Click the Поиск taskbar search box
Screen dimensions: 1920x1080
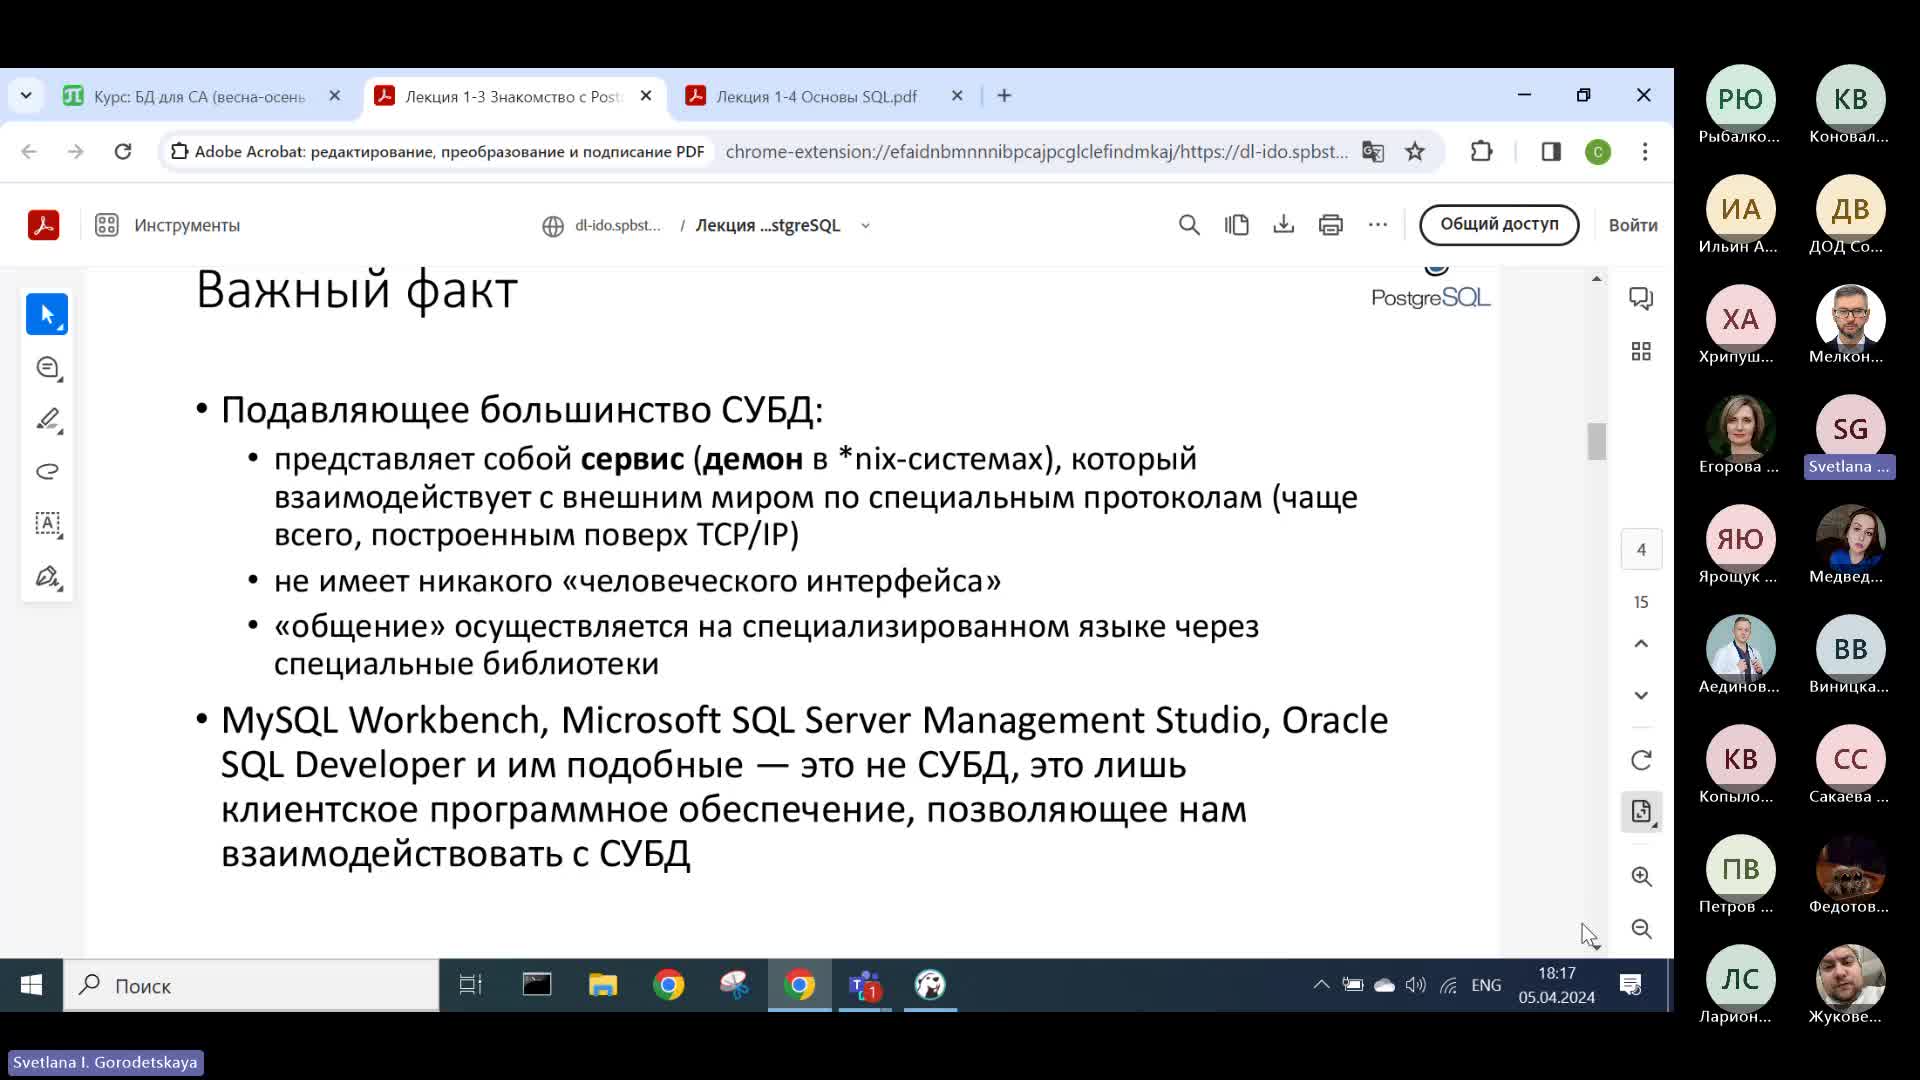tap(251, 986)
